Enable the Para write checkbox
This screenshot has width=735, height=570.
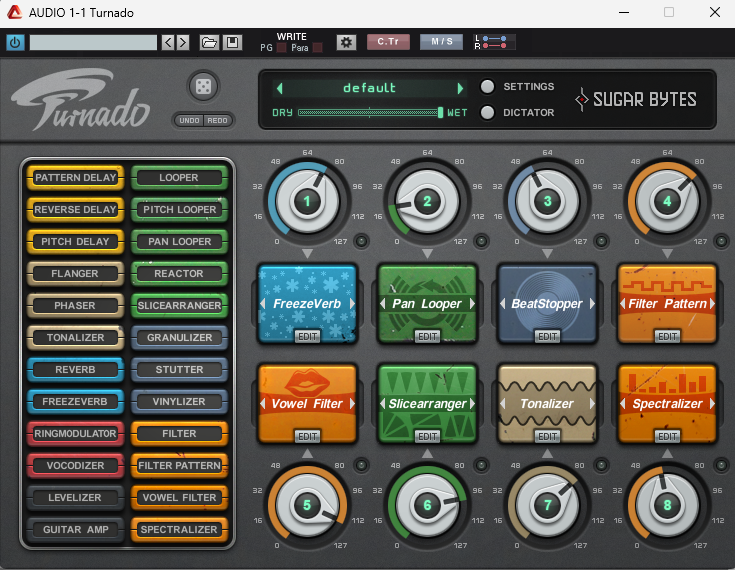tap(317, 48)
